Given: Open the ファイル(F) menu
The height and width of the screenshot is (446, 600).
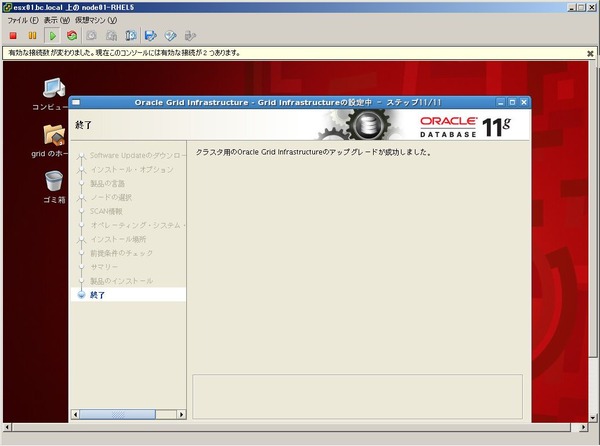Looking at the screenshot, I should tap(23, 20).
